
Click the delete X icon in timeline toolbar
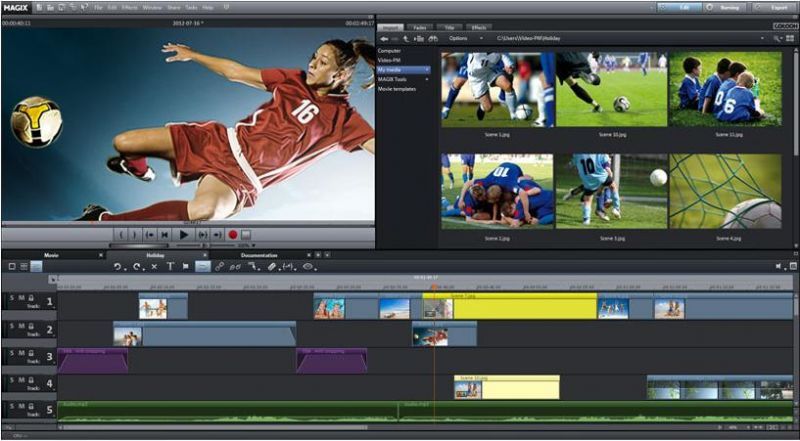[153, 267]
